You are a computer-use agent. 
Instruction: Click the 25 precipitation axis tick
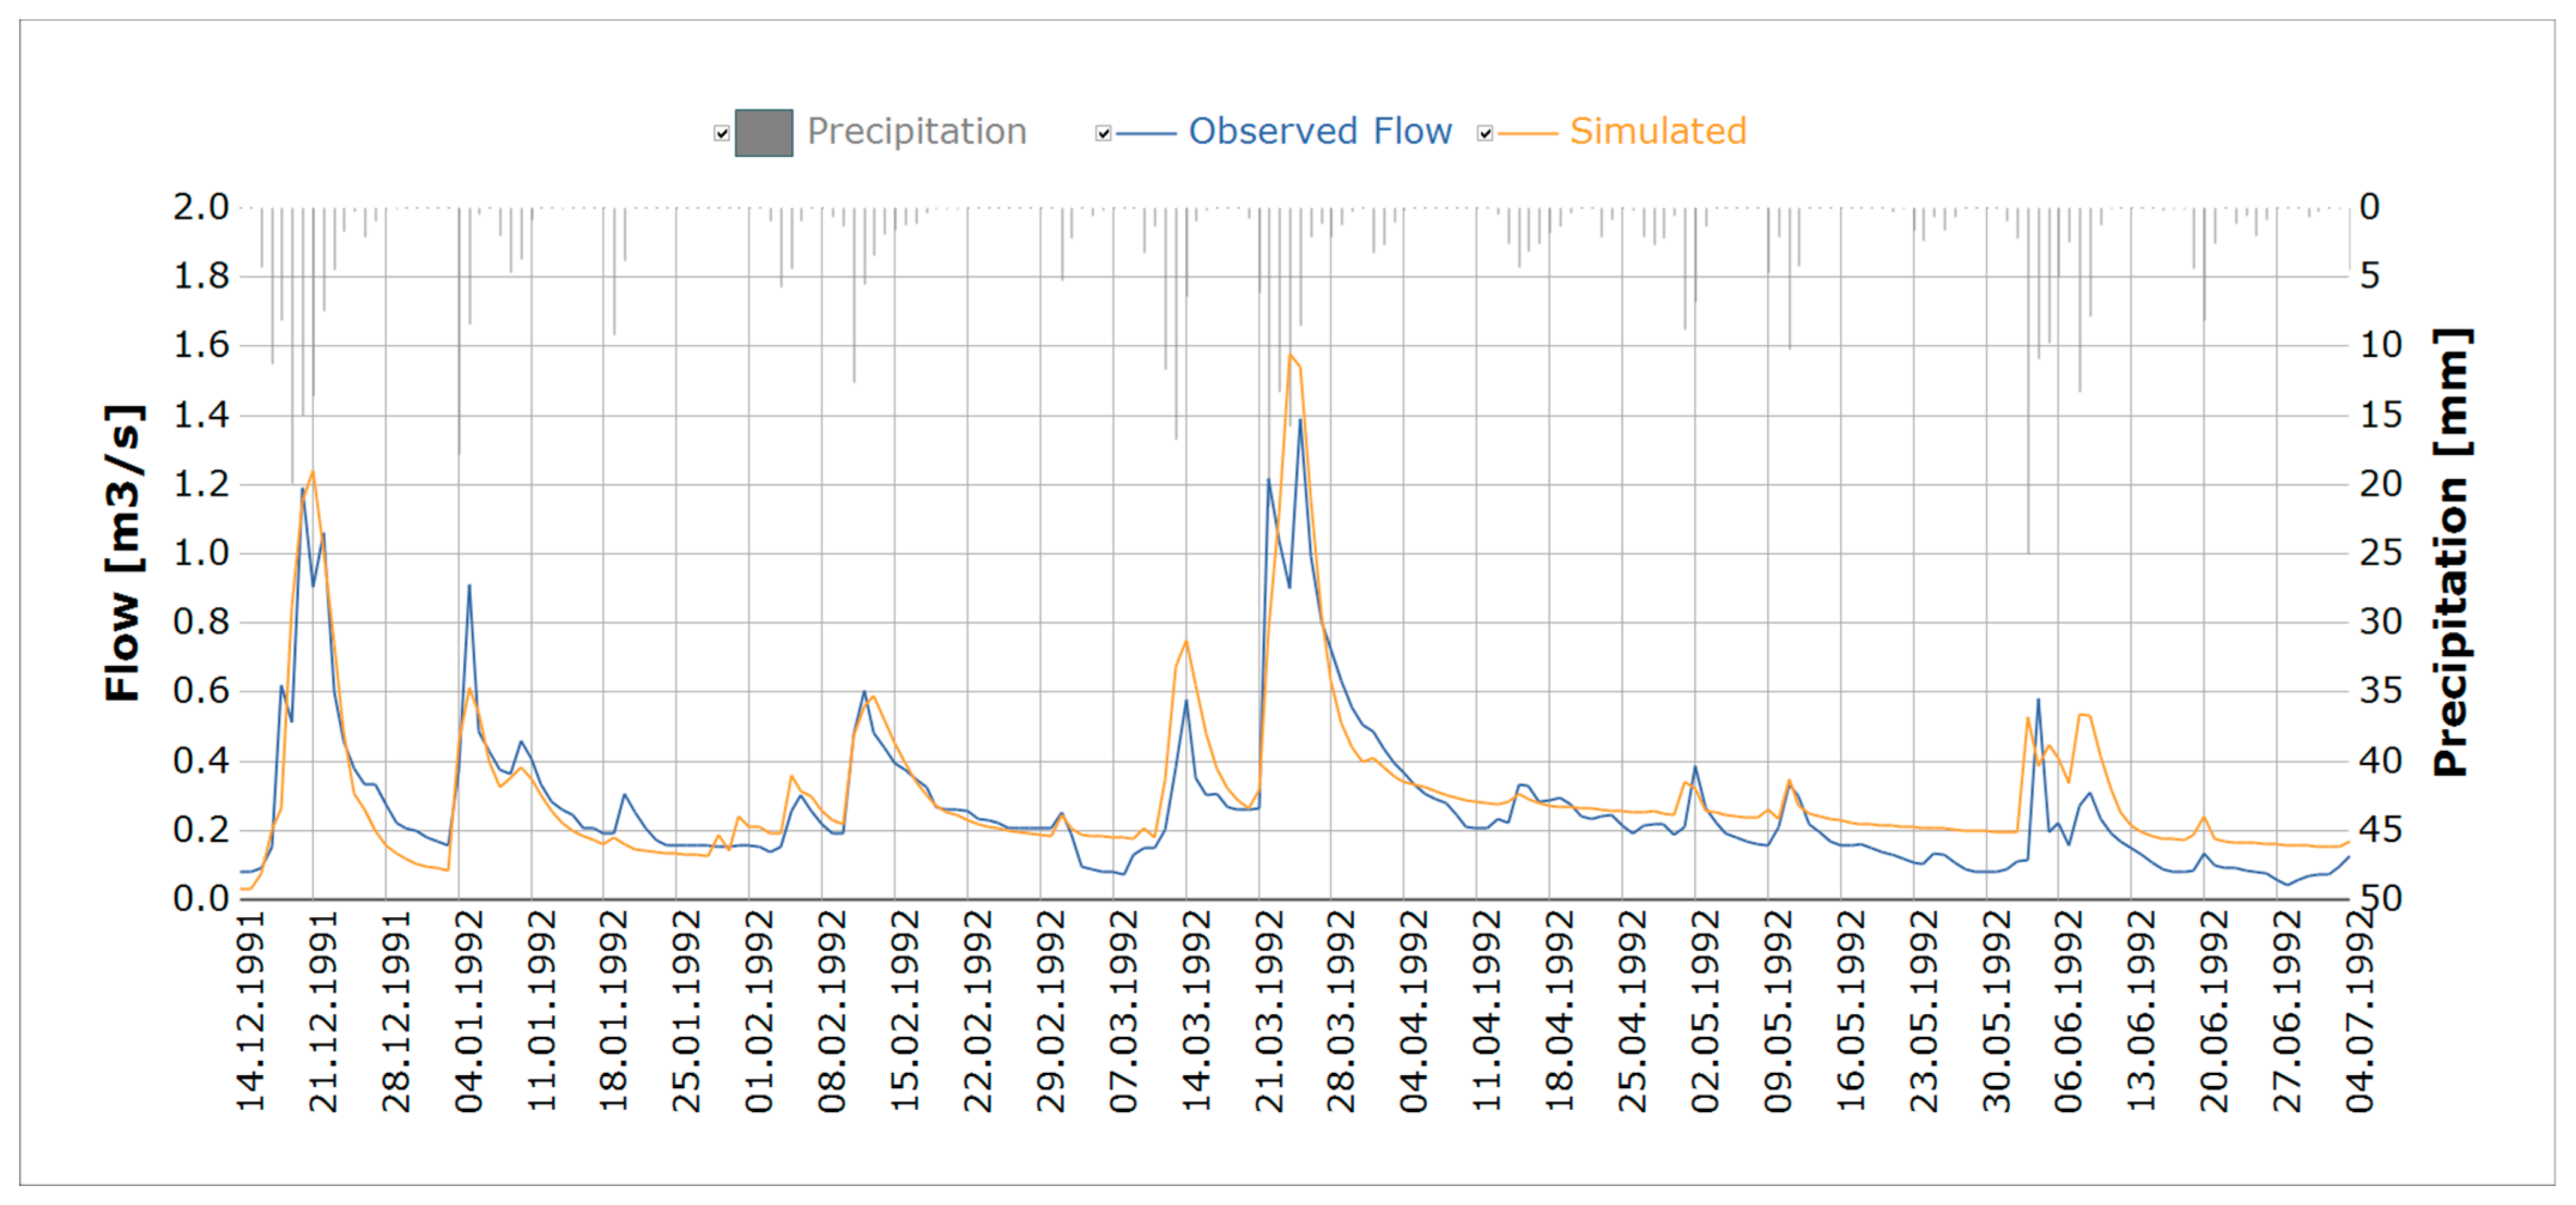pyautogui.click(x=2381, y=552)
